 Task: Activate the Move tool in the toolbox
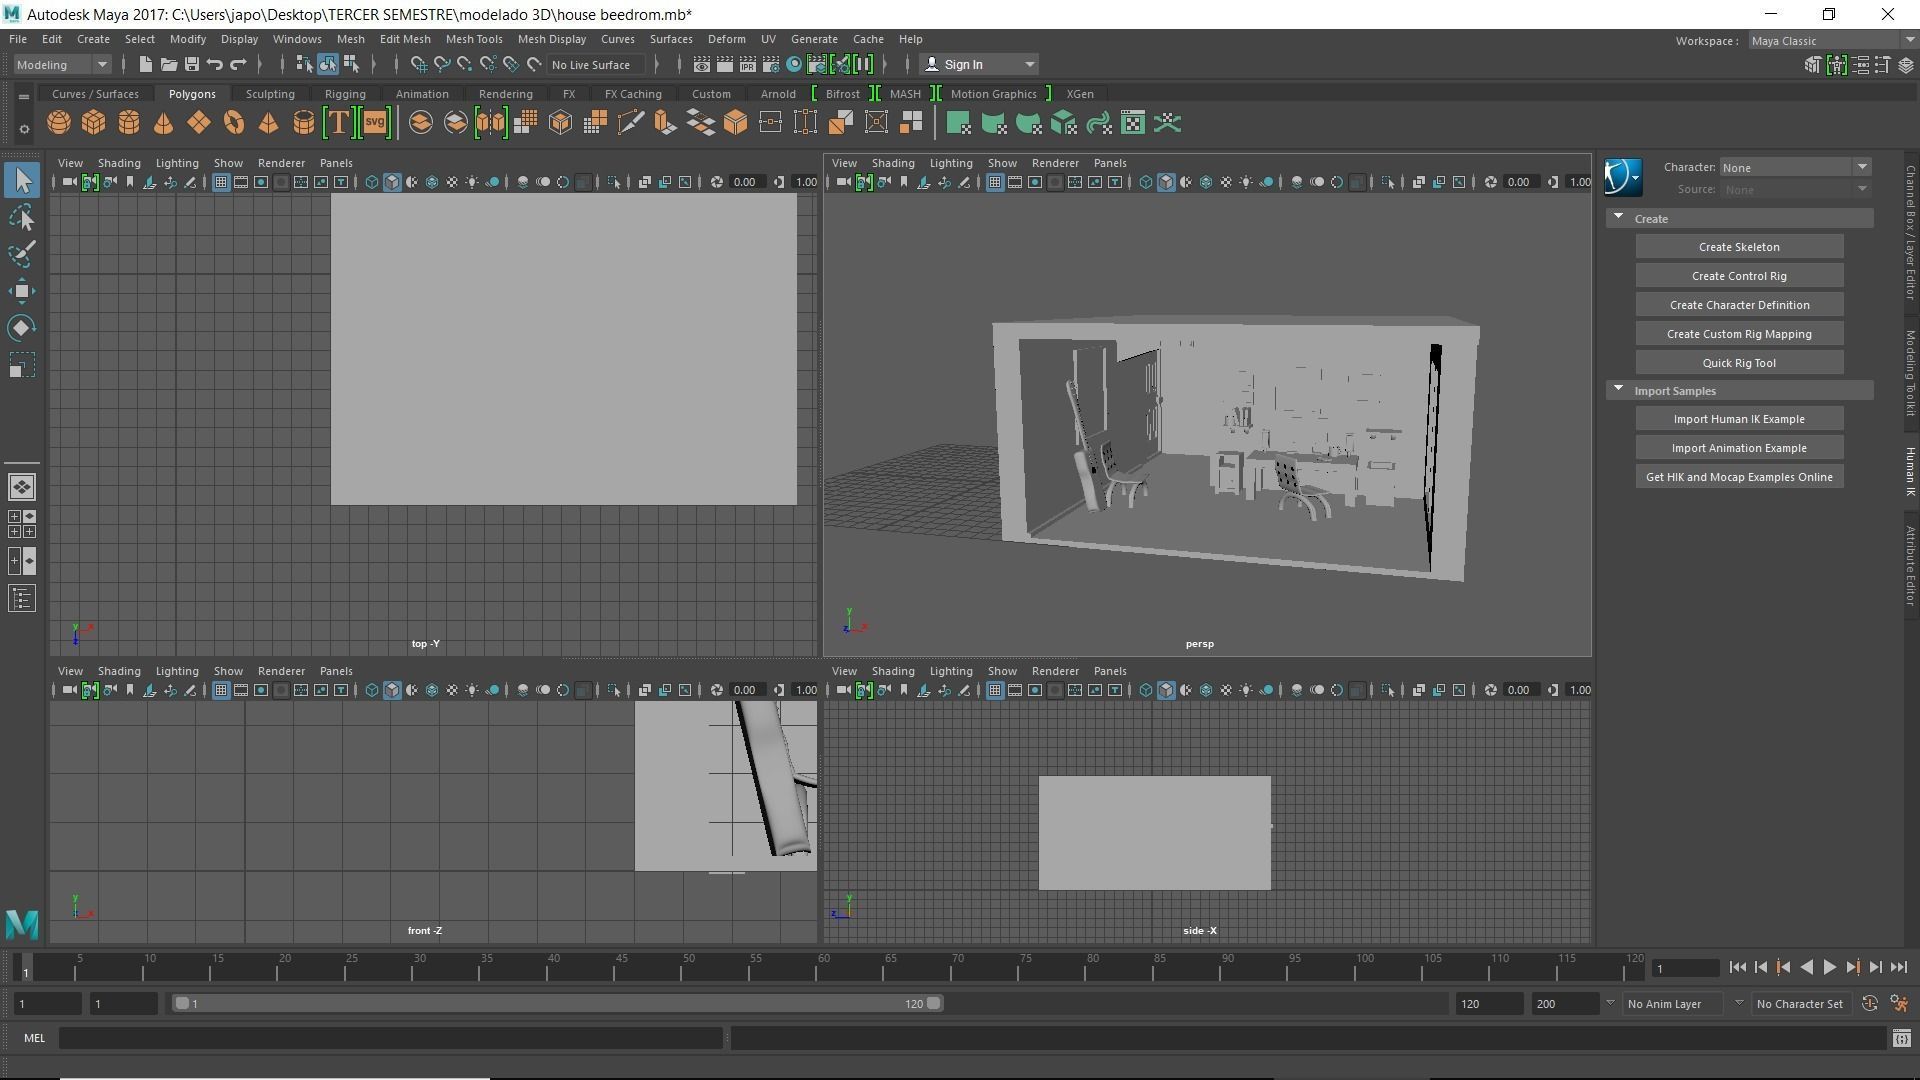22,292
